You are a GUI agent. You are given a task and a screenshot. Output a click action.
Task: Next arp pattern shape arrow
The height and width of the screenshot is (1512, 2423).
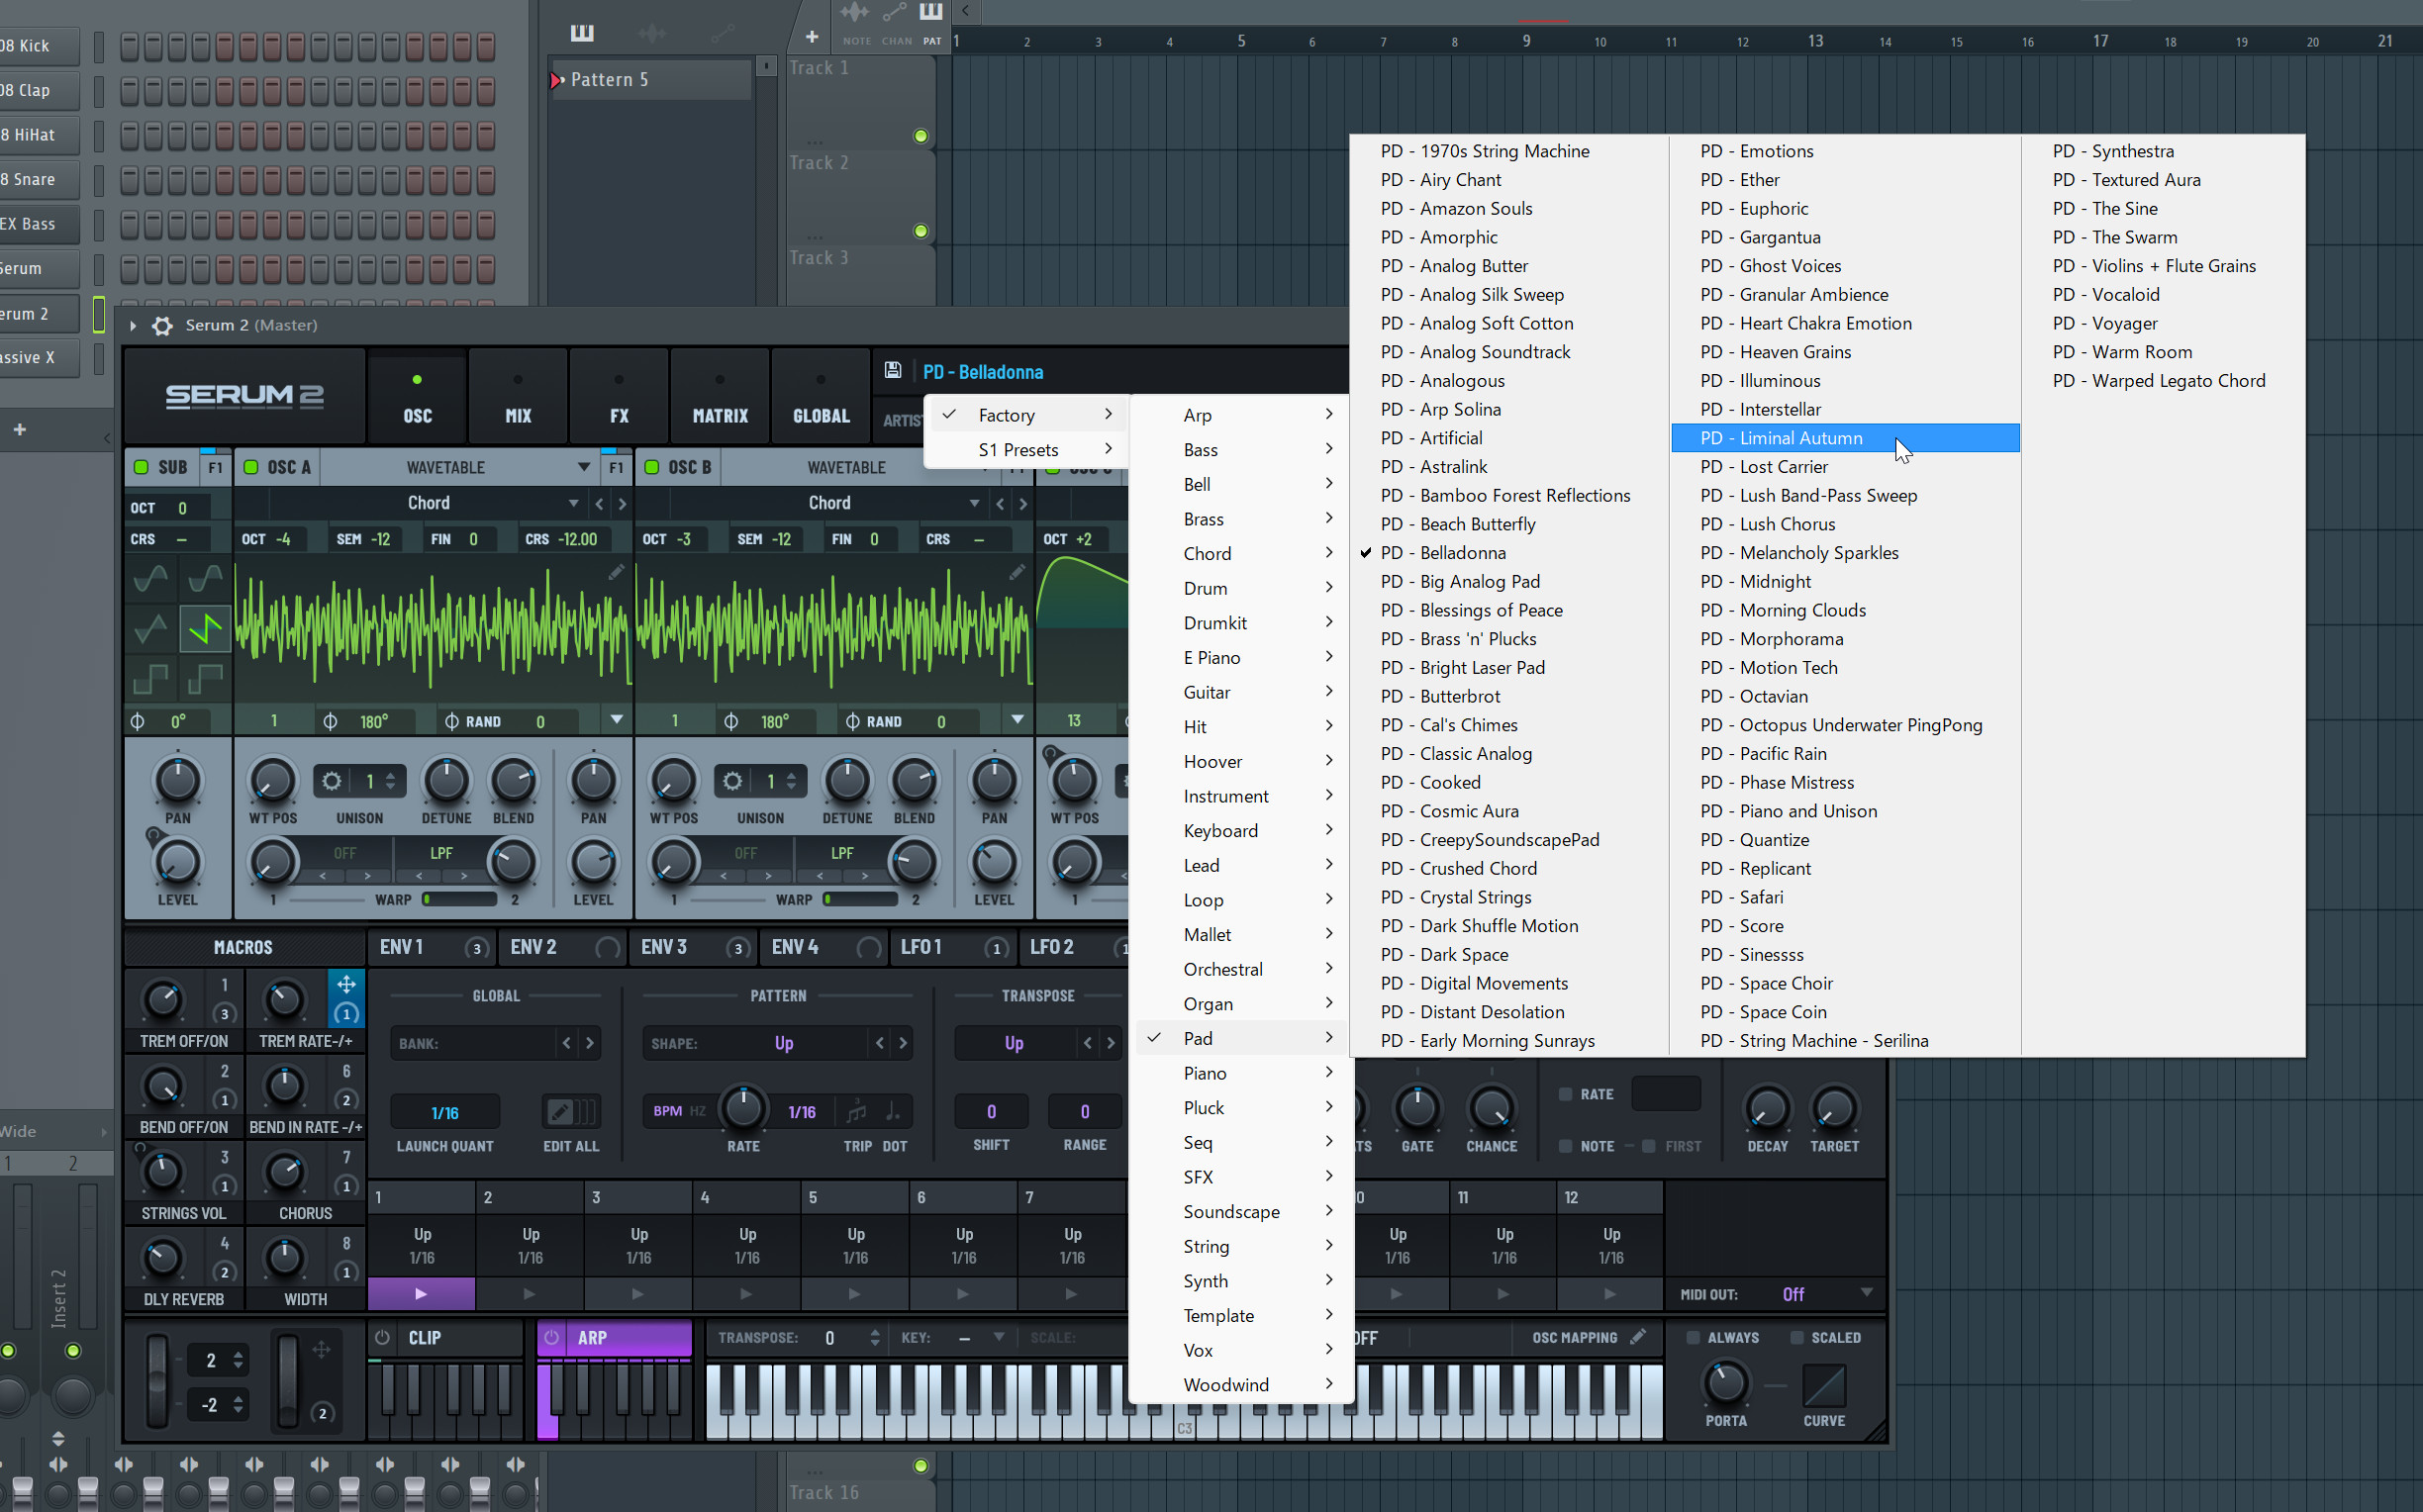903,1043
